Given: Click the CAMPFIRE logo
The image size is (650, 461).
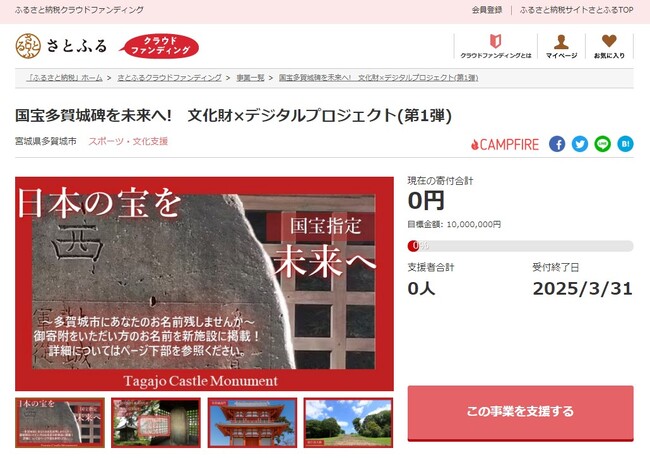Looking at the screenshot, I should click(x=505, y=144).
